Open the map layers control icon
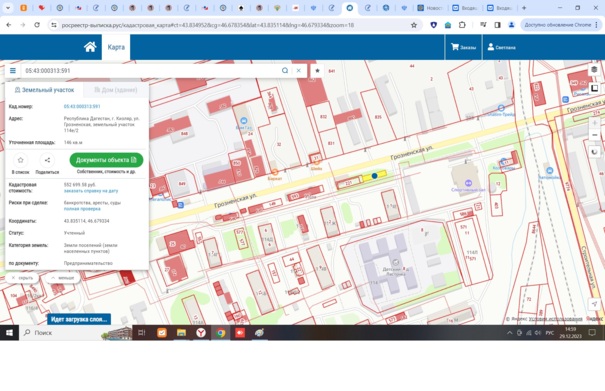The height and width of the screenshot is (391, 605). pos(594,69)
